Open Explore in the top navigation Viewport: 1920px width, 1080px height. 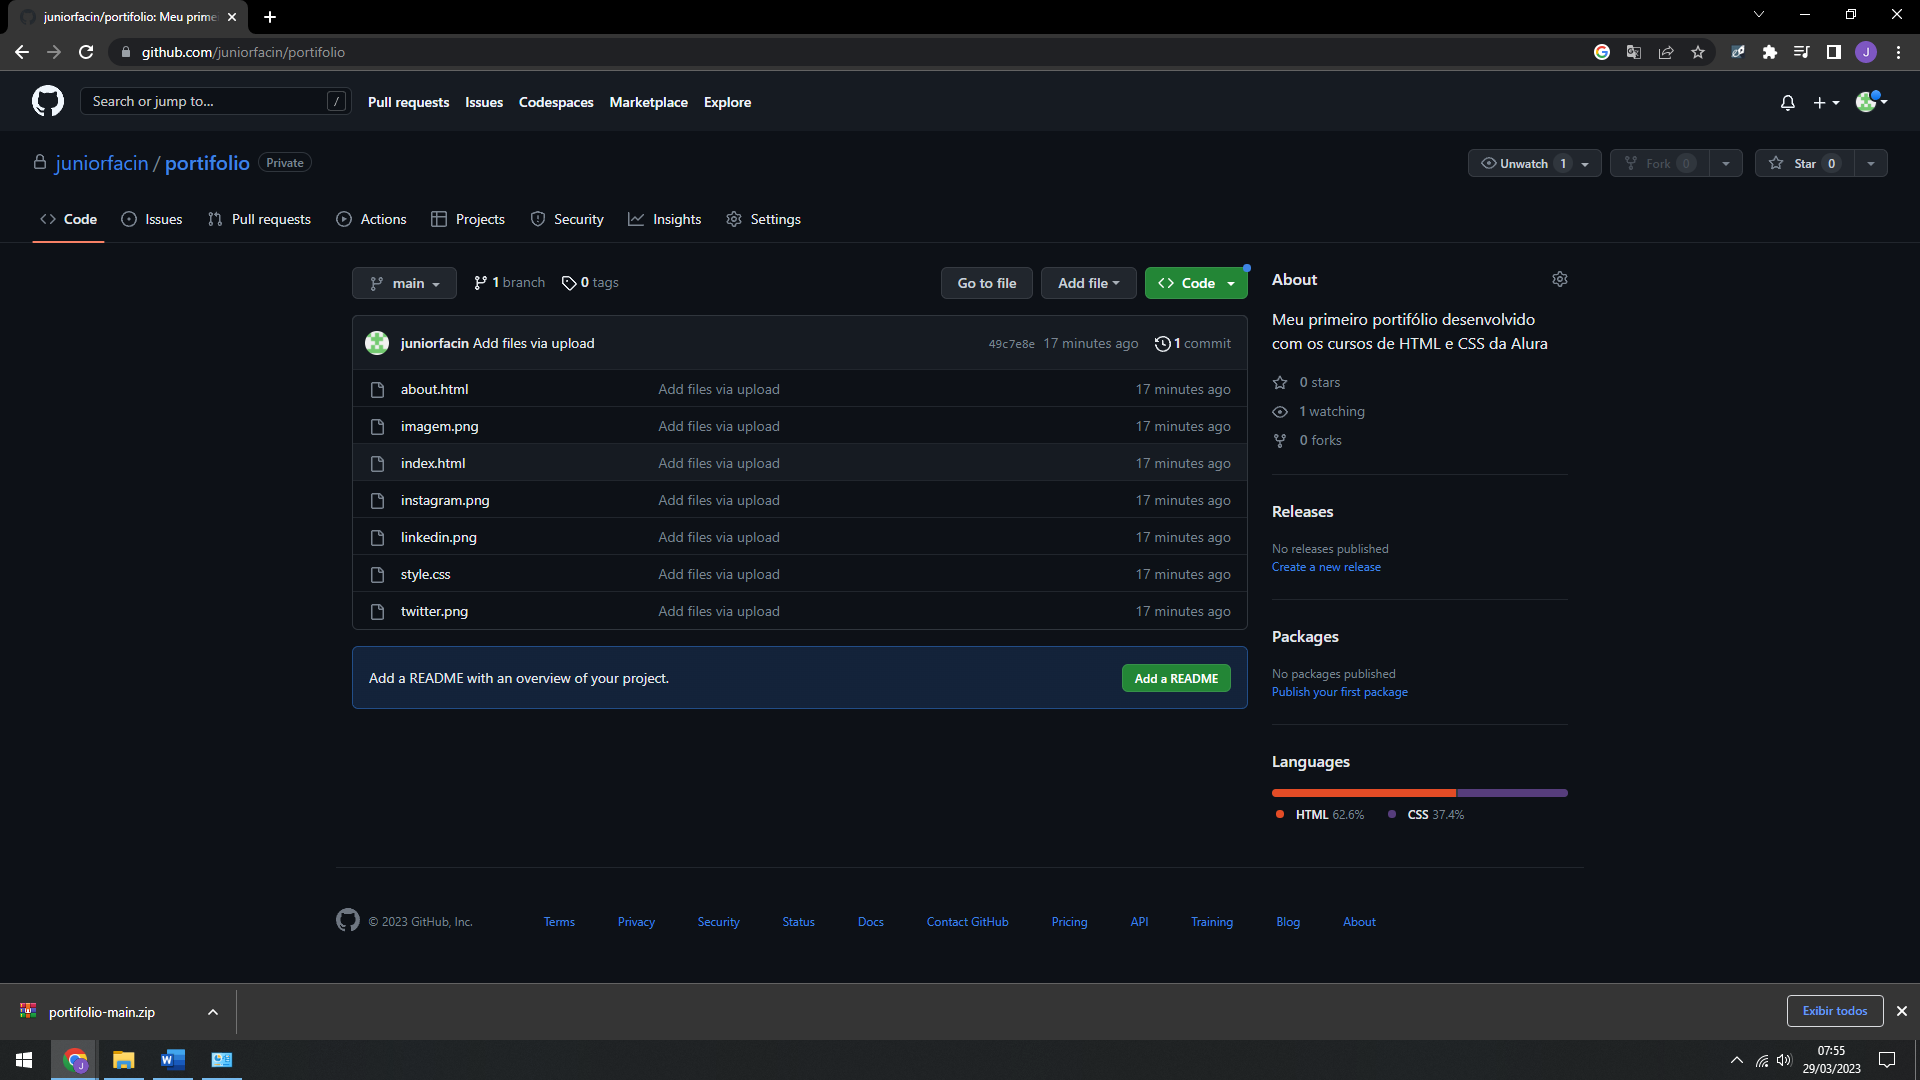pos(727,102)
